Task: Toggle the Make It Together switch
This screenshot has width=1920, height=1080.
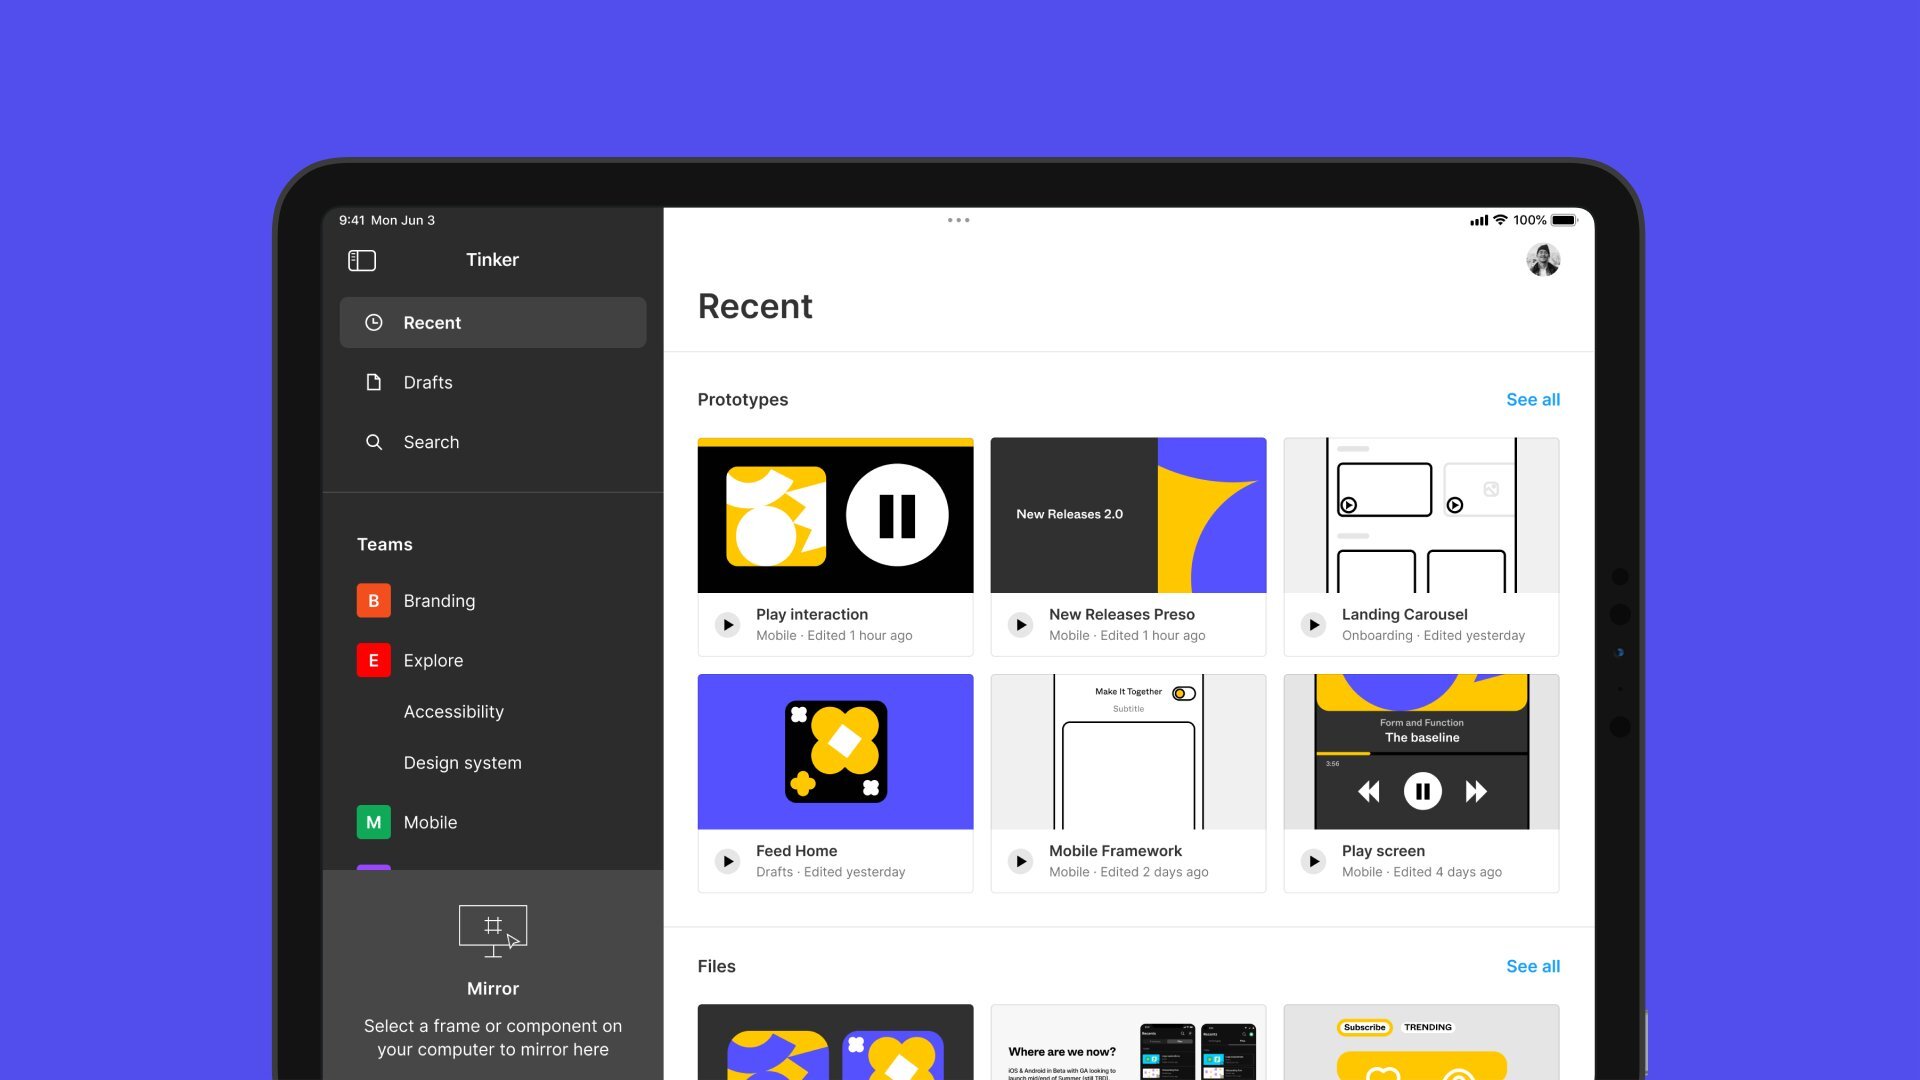Action: [x=1184, y=693]
